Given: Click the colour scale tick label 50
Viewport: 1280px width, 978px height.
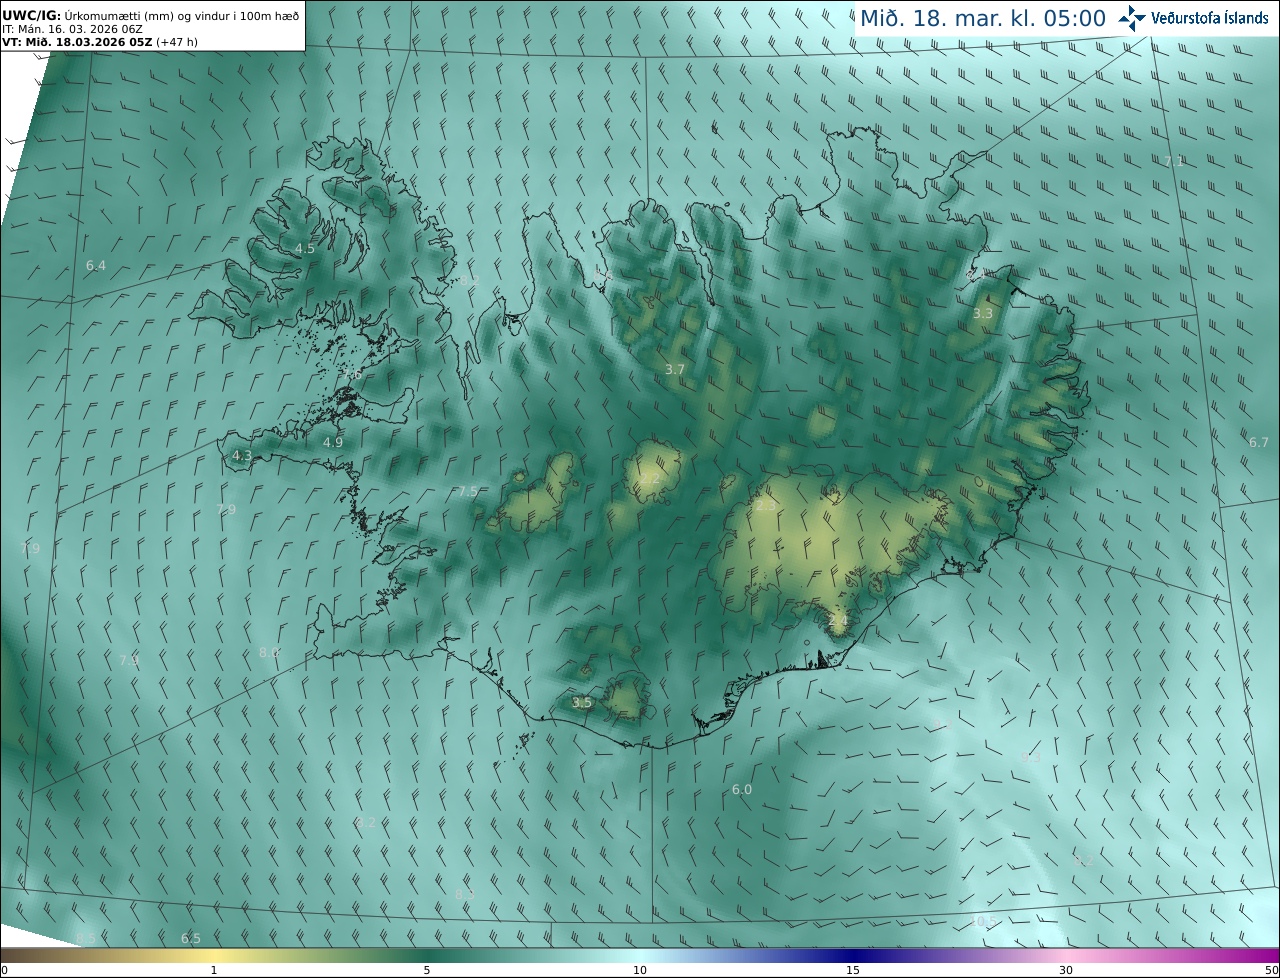Looking at the screenshot, I should [x=1271, y=970].
